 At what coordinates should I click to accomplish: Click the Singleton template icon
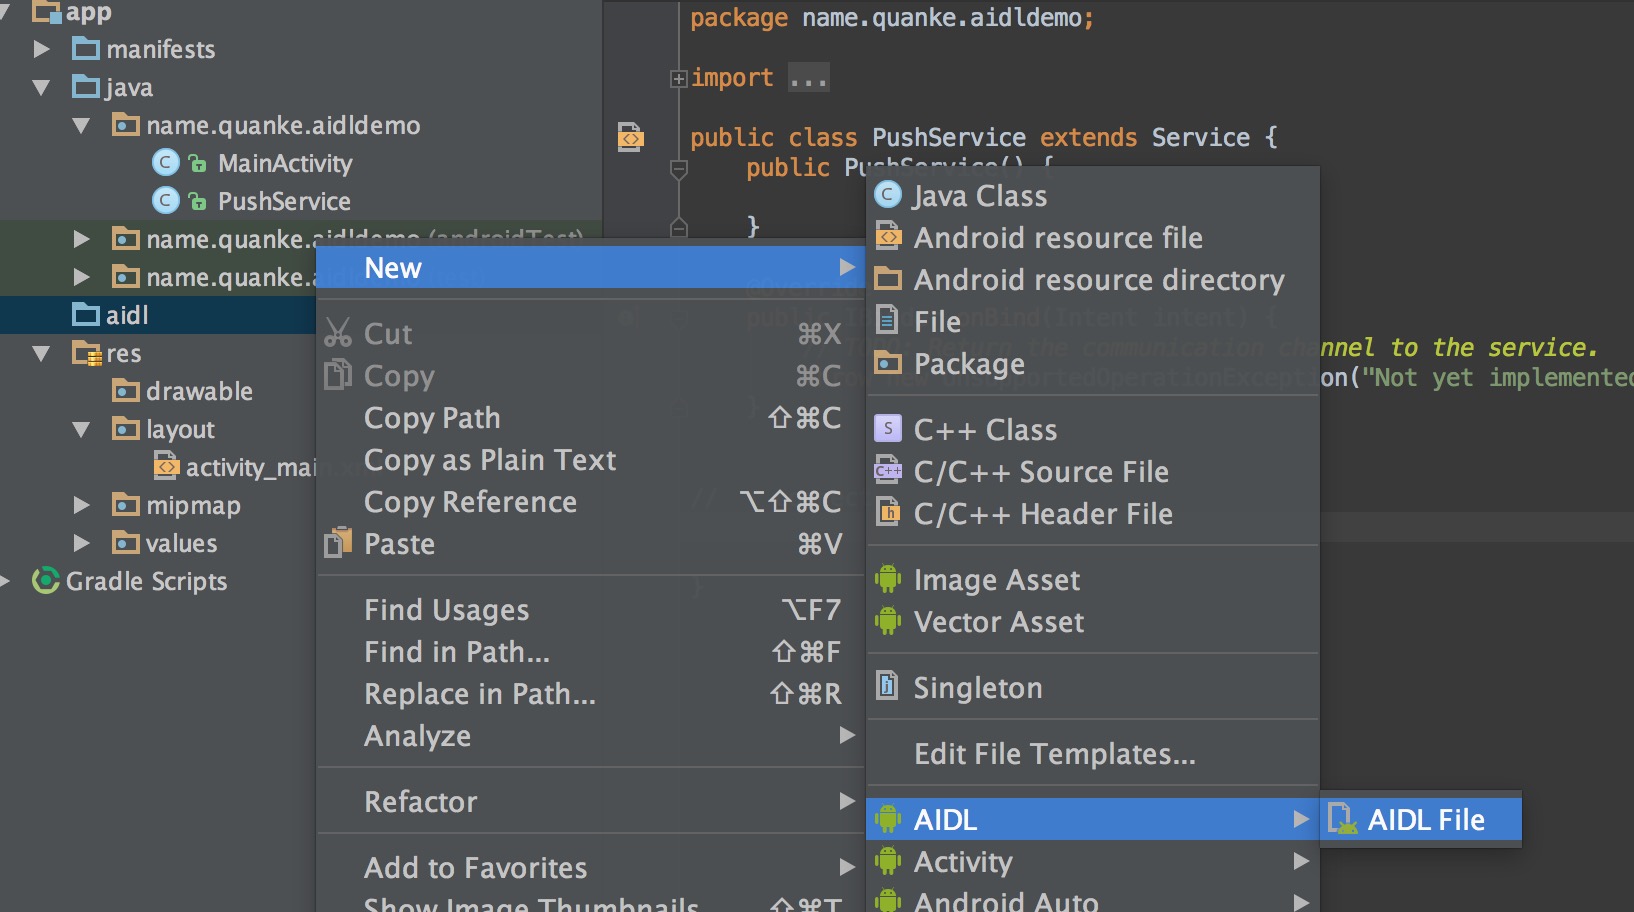pyautogui.click(x=887, y=687)
